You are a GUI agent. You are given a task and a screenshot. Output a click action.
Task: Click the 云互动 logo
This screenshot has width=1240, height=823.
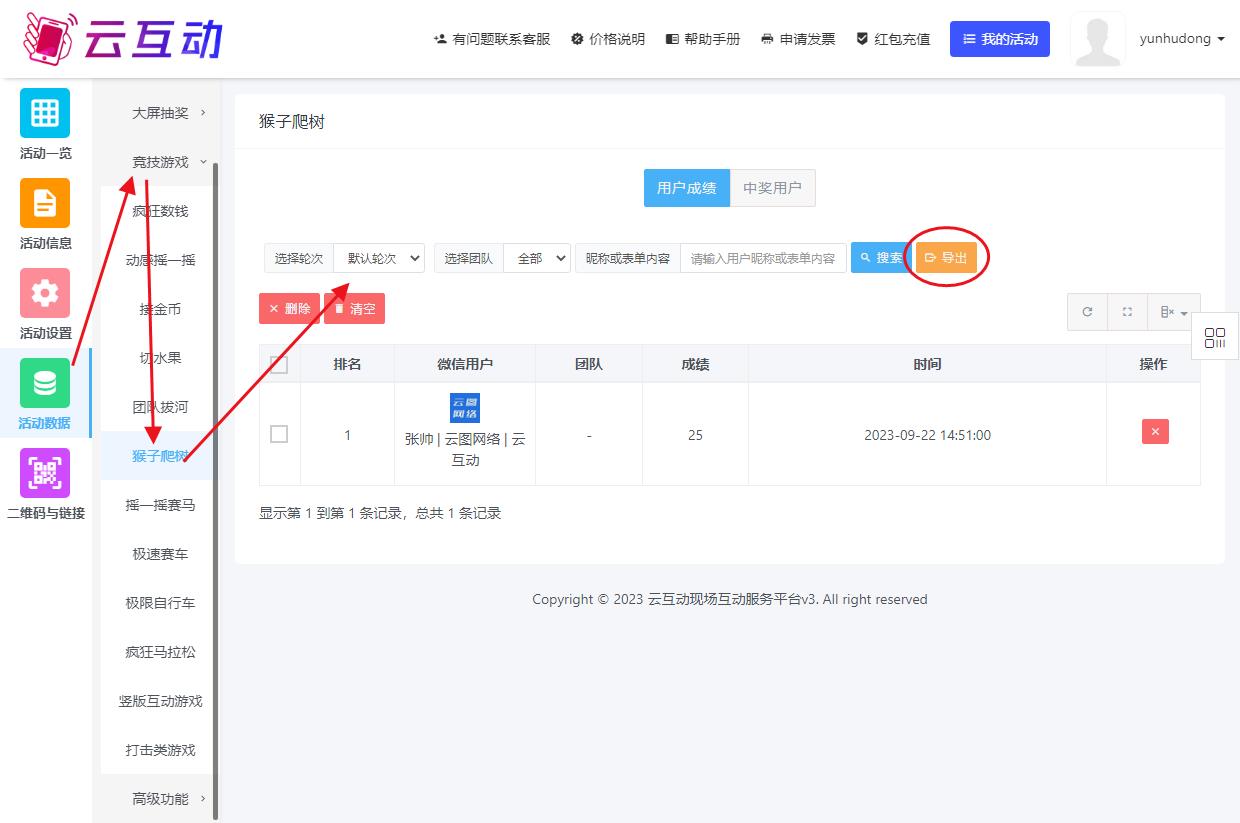[122, 38]
